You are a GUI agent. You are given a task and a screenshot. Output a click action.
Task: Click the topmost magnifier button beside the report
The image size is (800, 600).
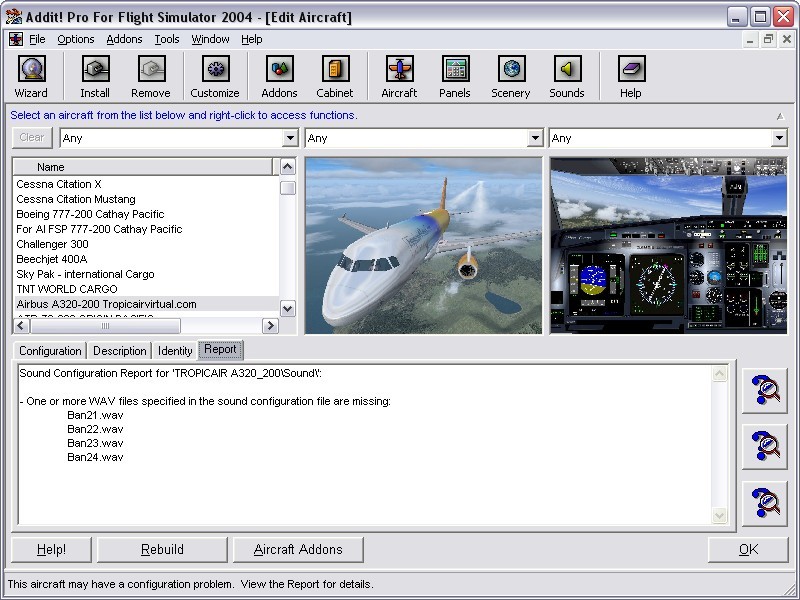[x=765, y=391]
